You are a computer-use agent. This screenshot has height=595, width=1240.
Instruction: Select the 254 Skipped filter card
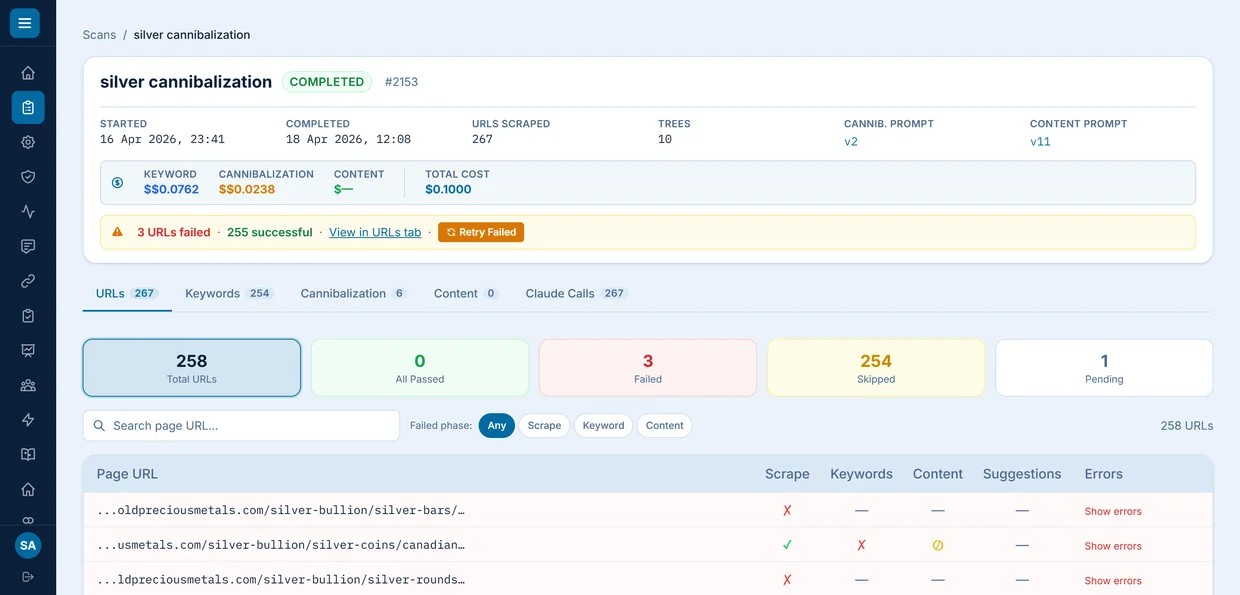tap(876, 368)
